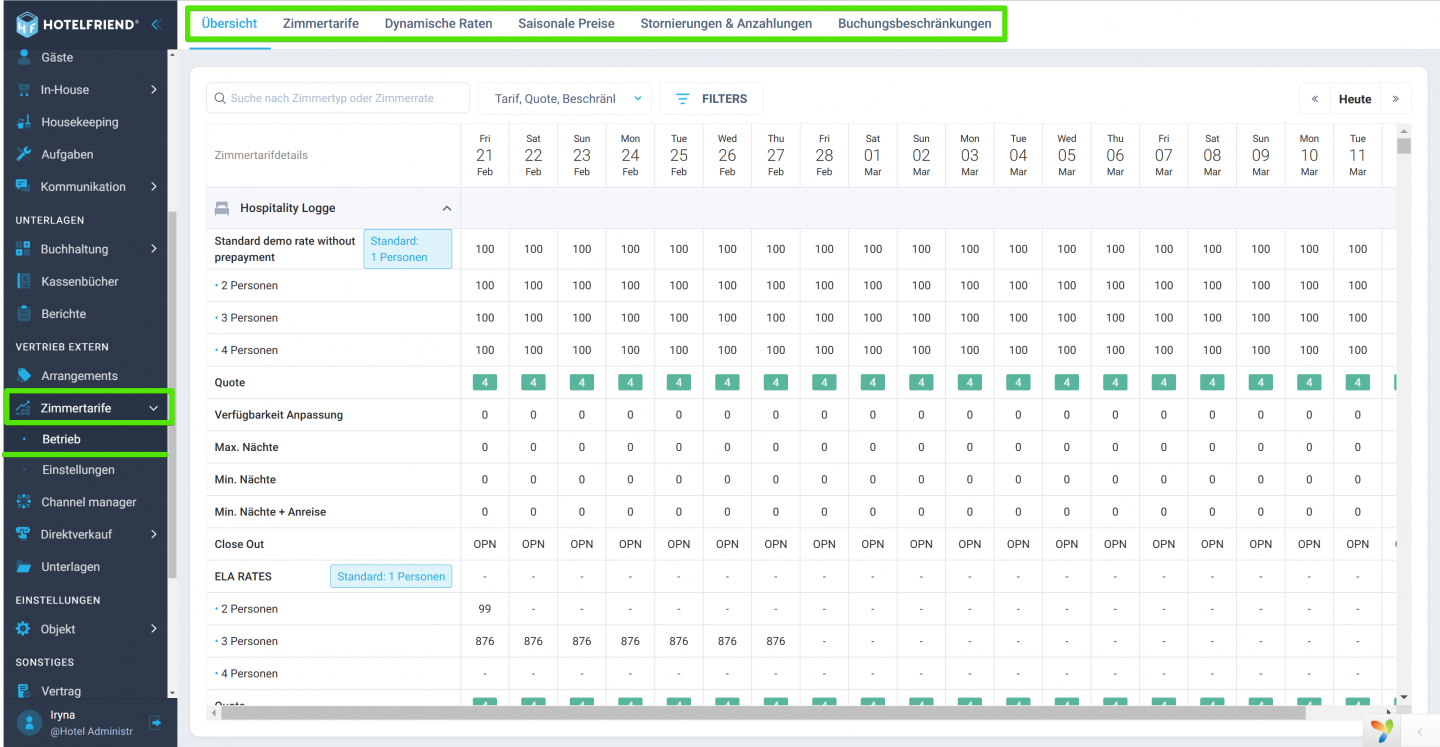Open Dynamische Raten tab
1440x747 pixels.
point(438,23)
